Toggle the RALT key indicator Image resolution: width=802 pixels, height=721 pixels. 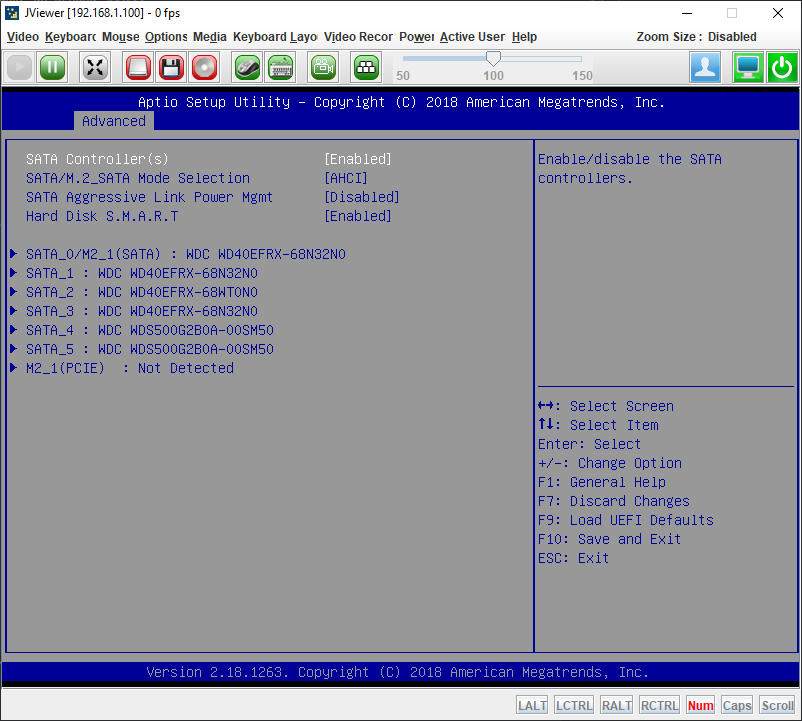point(616,705)
